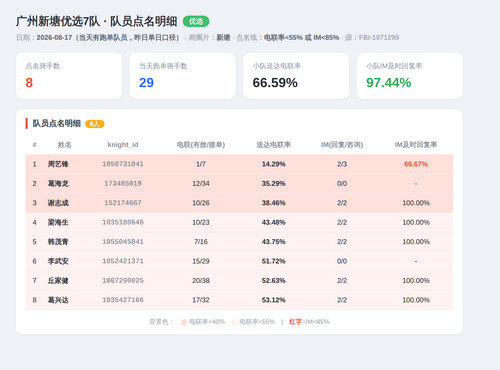Click the knight_id in 周艺锋's row
Screen dimensions: 500x370
pos(123,164)
